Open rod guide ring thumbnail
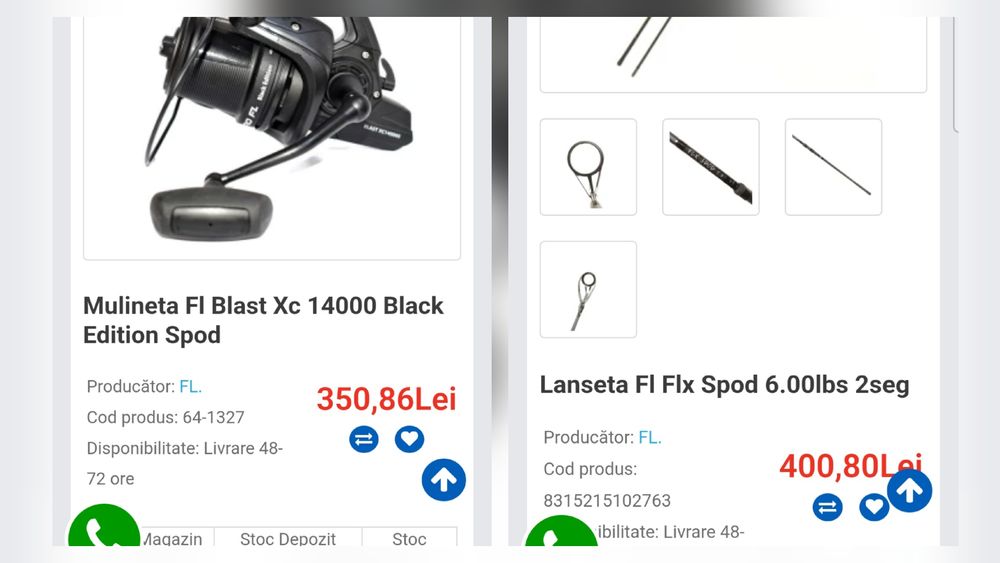This screenshot has height=563, width=1000. (588, 167)
